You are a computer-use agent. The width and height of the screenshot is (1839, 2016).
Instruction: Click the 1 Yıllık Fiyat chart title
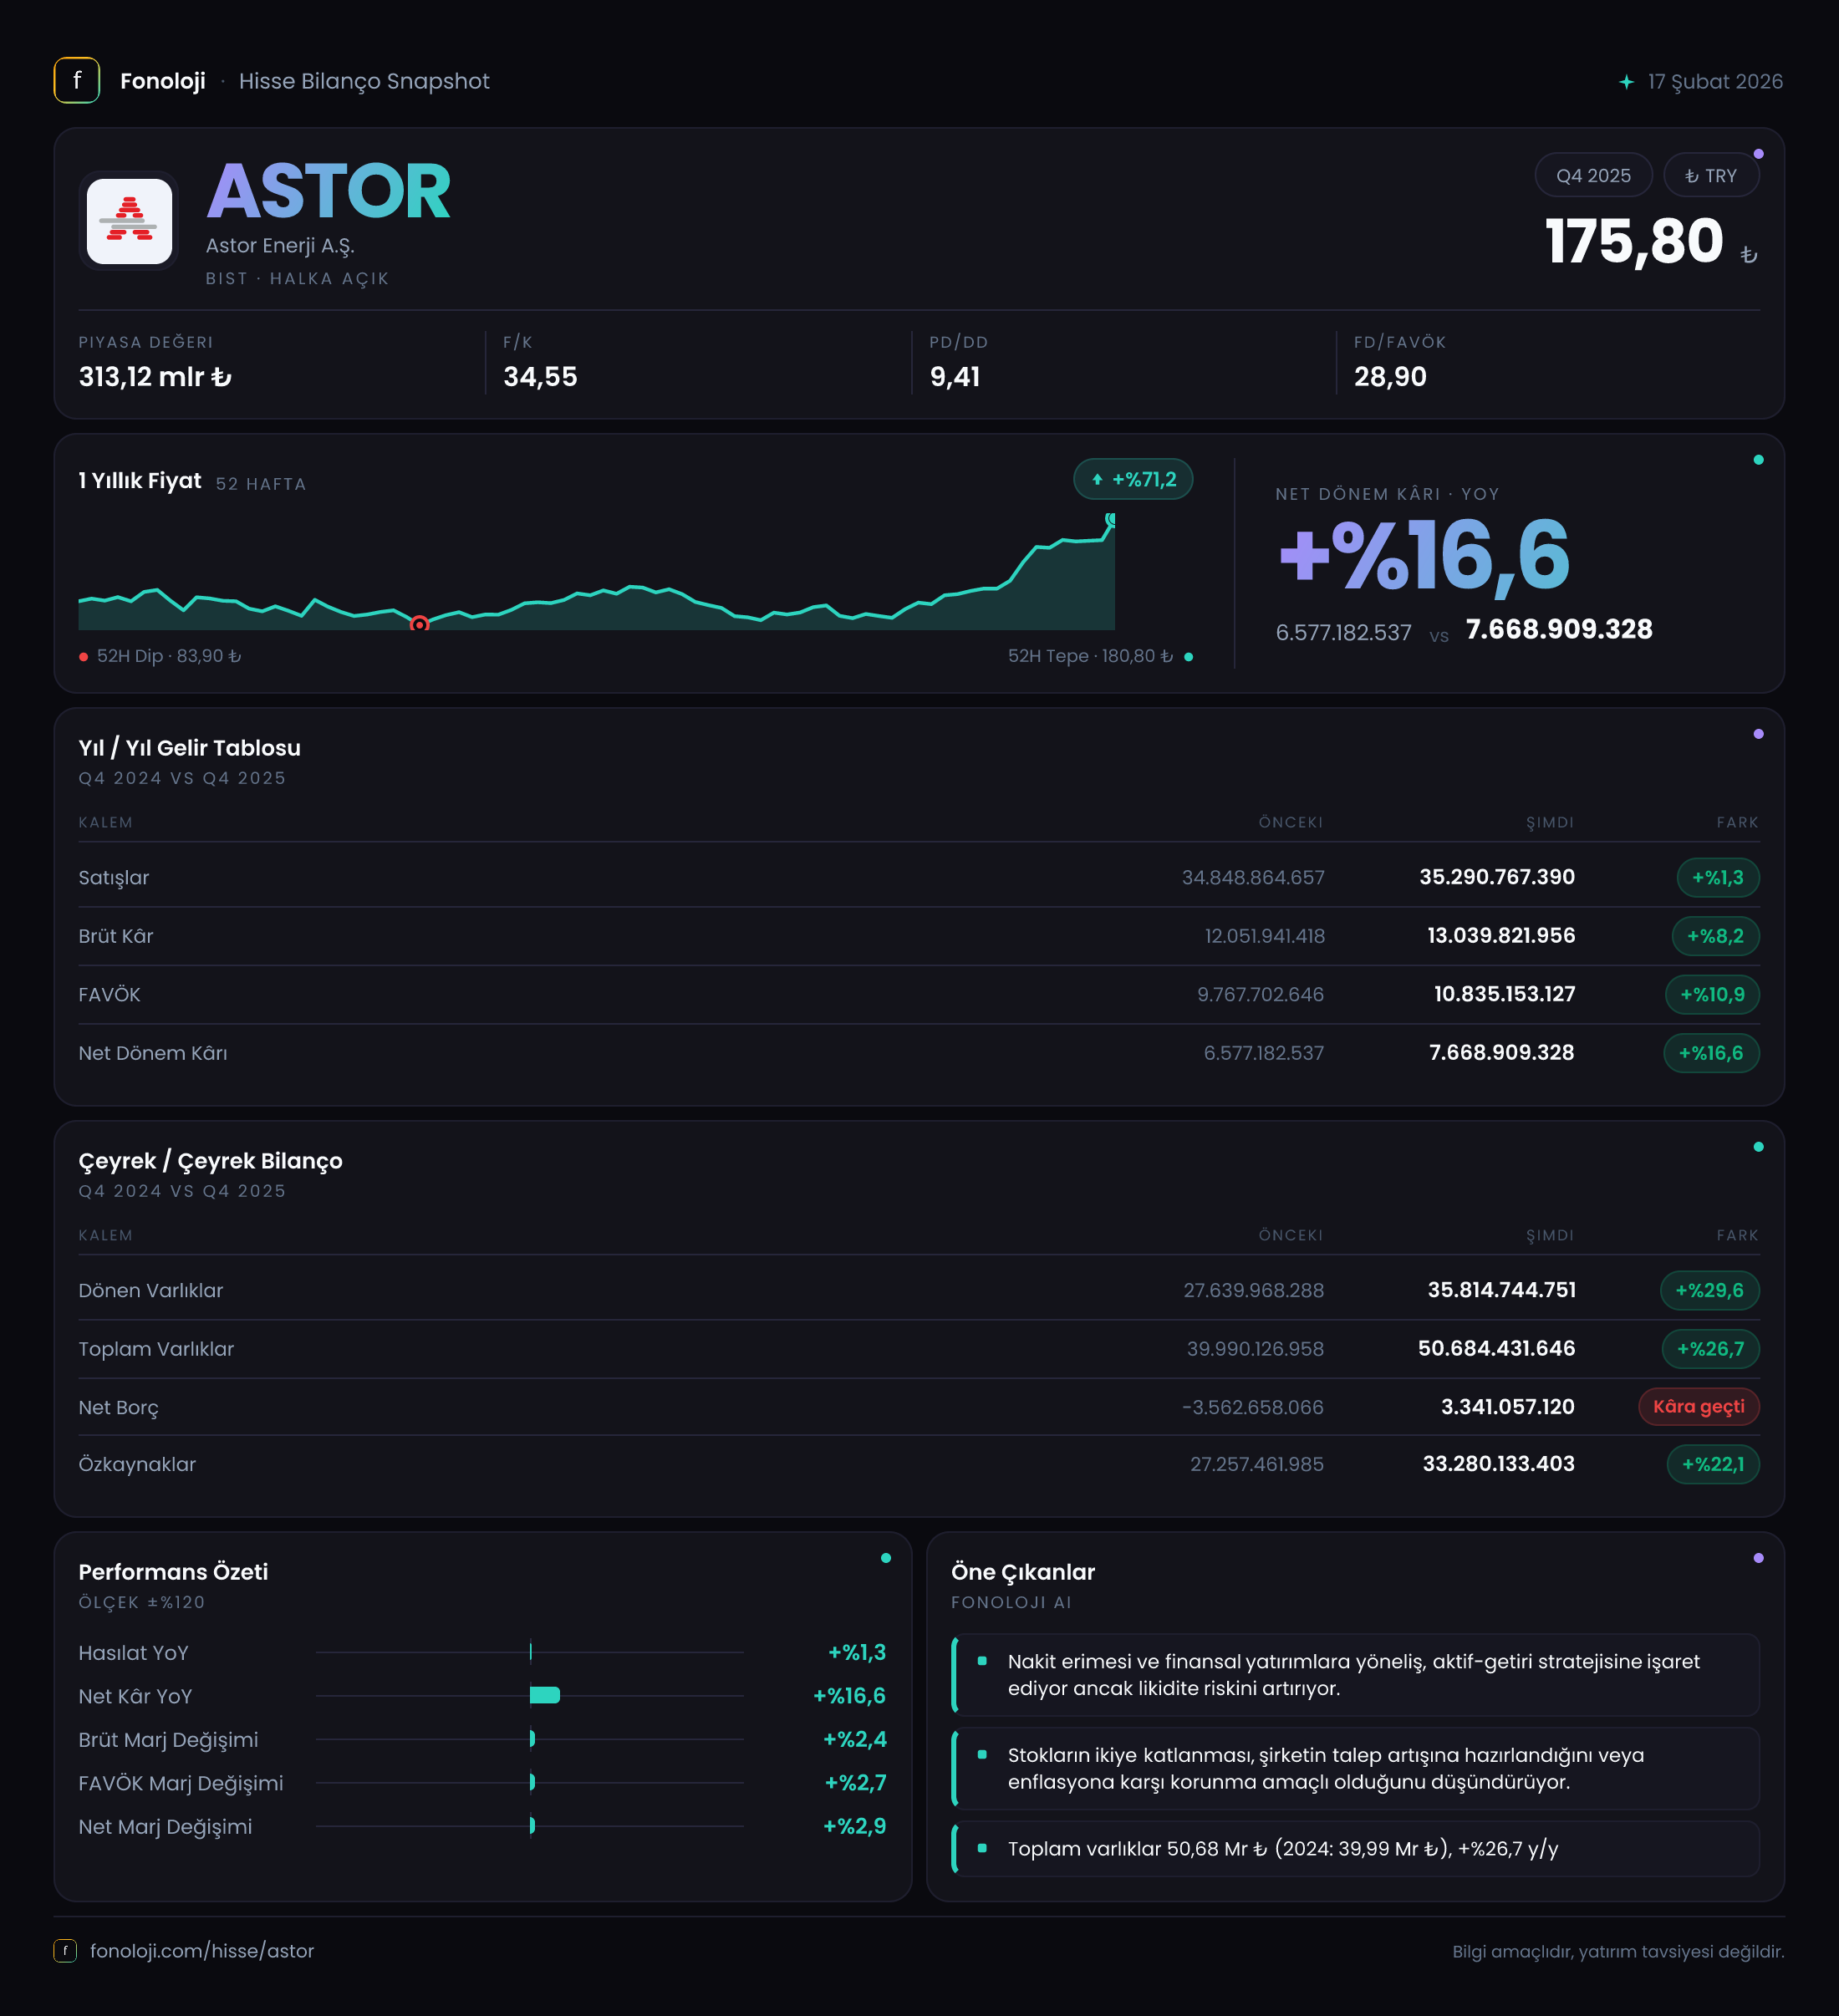[x=140, y=481]
